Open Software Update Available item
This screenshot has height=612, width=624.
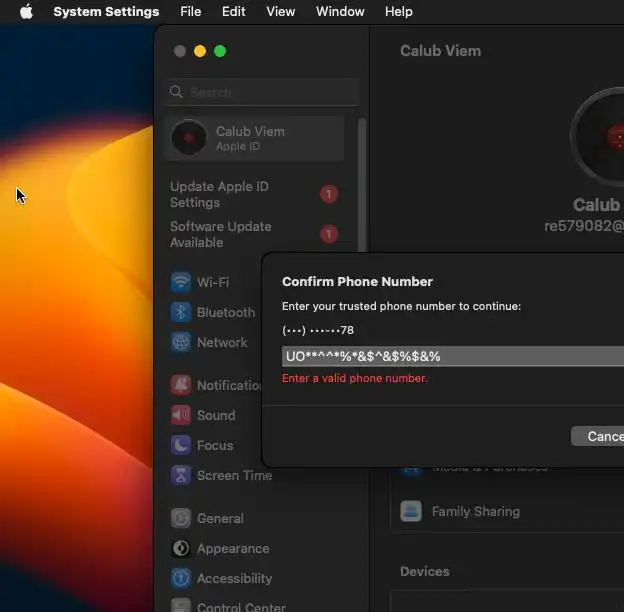254,234
